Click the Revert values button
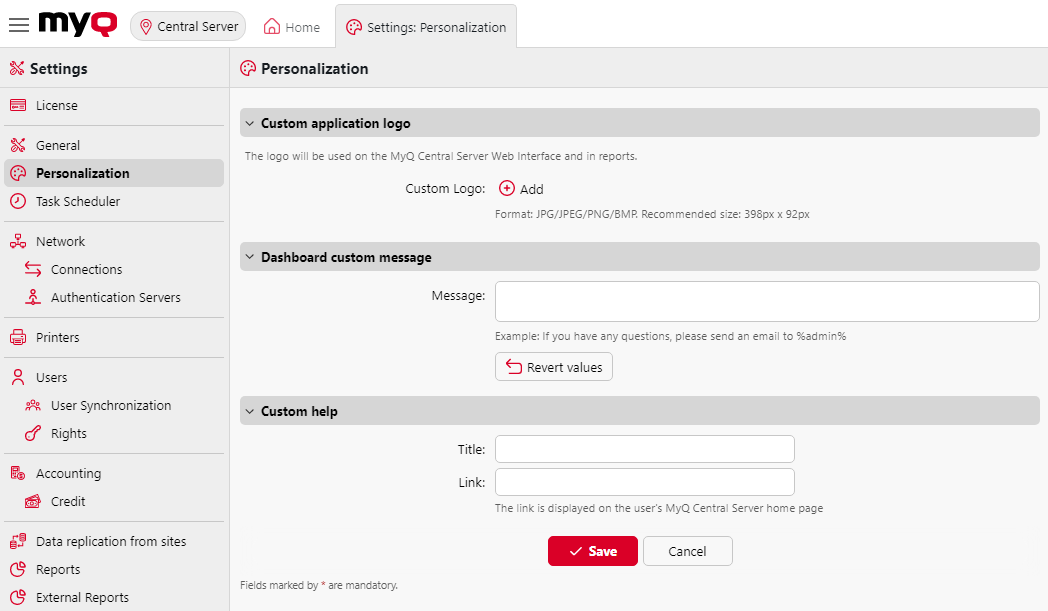 [553, 366]
